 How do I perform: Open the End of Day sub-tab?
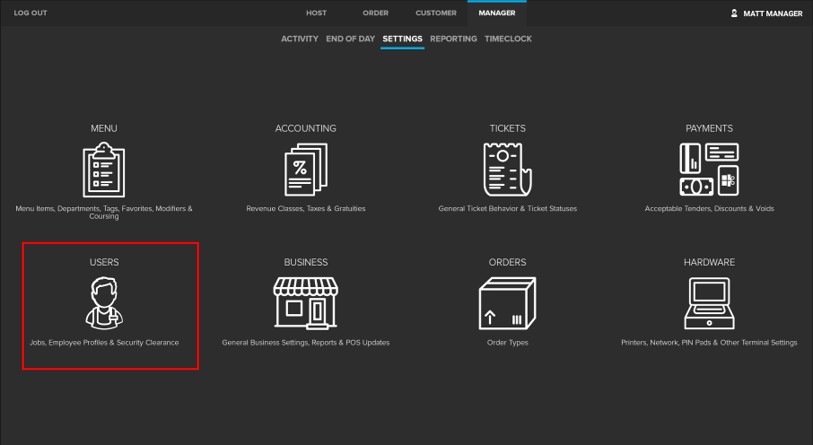pyautogui.click(x=350, y=39)
